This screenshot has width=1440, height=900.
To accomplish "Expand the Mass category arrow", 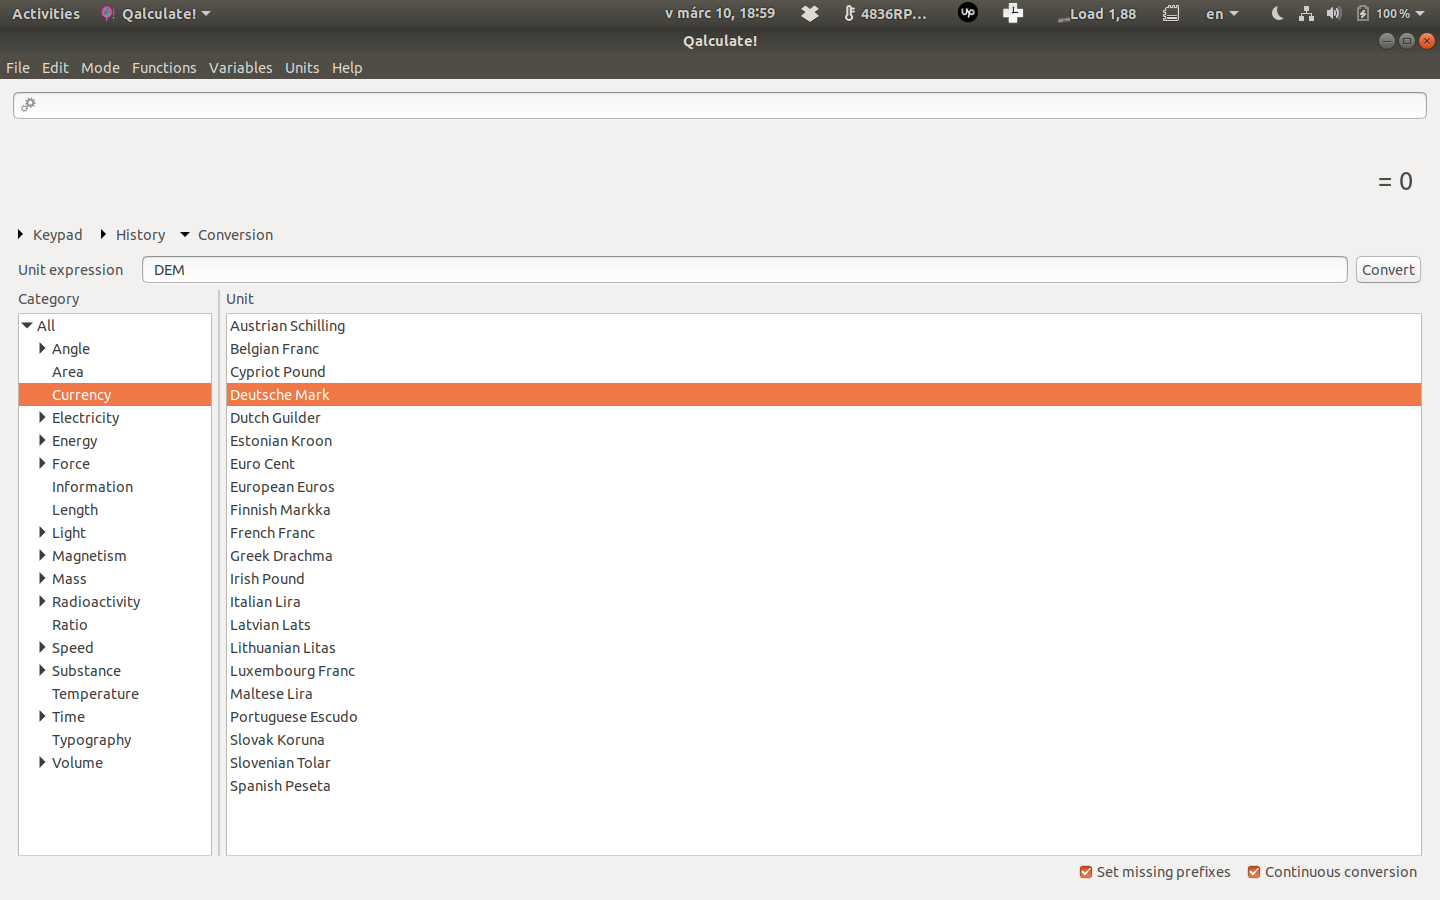I will click(42, 579).
